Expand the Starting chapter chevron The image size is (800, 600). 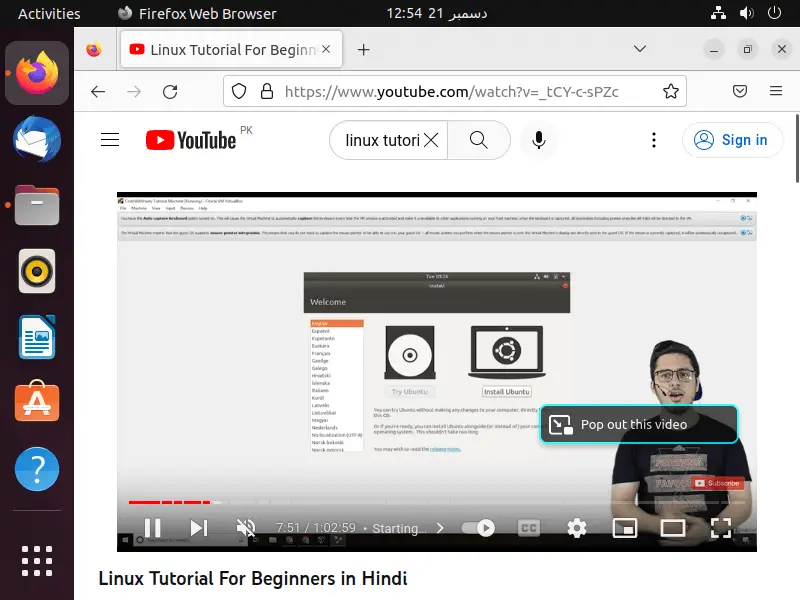tap(440, 528)
